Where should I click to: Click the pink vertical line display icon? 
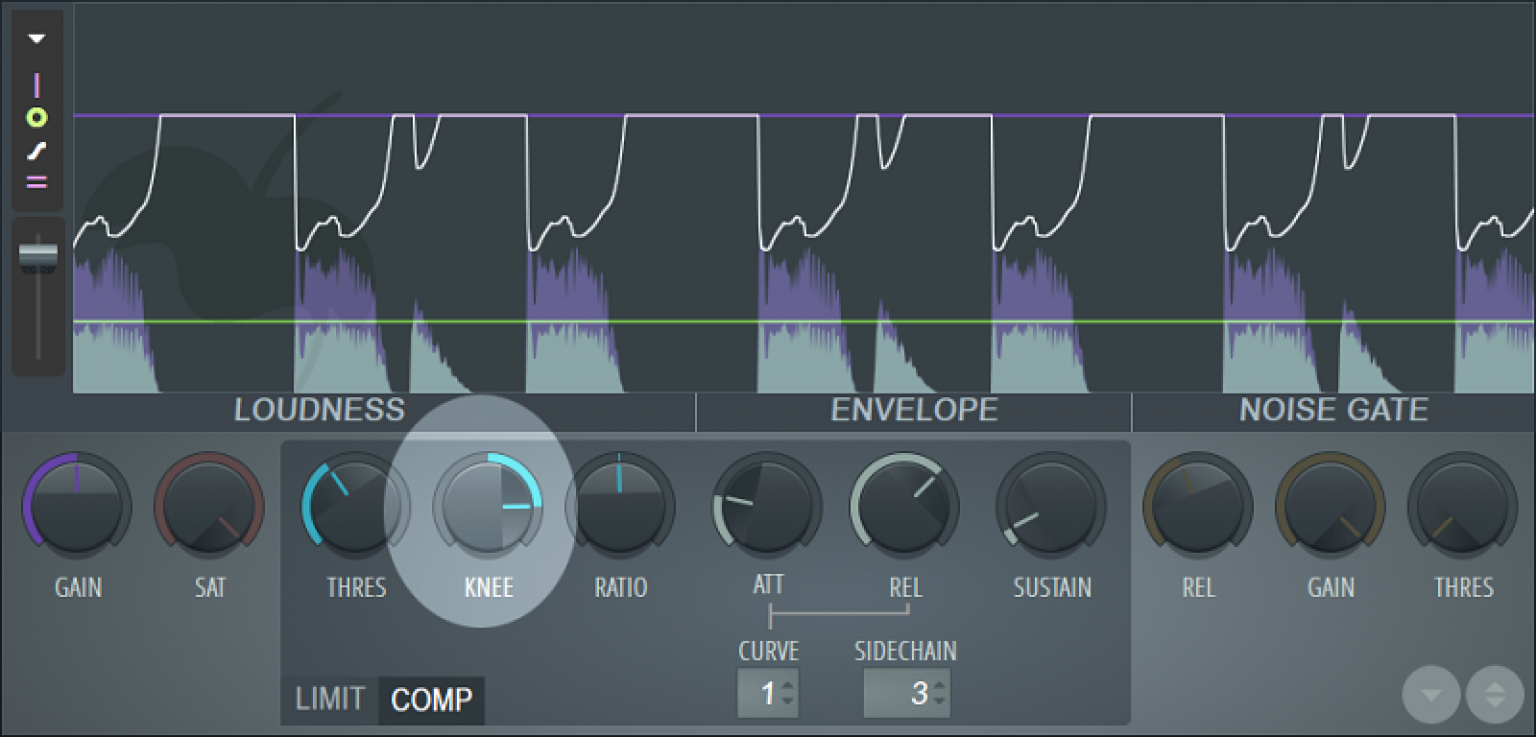(37, 85)
